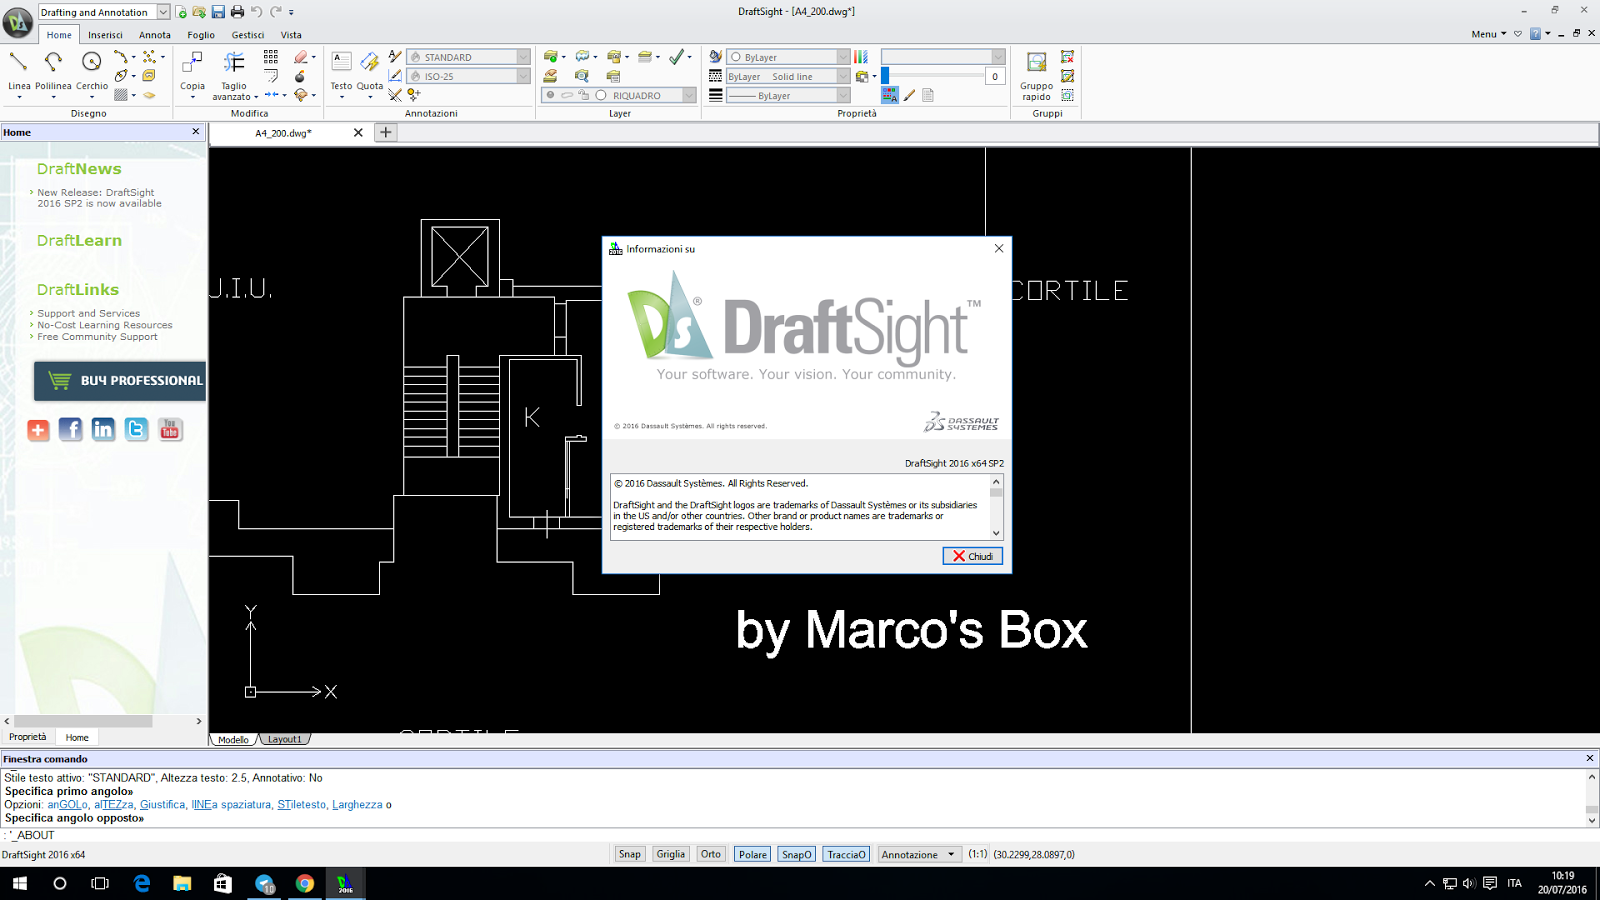Screen dimensions: 1600x900
Task: Add a new drawing tab with plus button
Action: pos(385,132)
